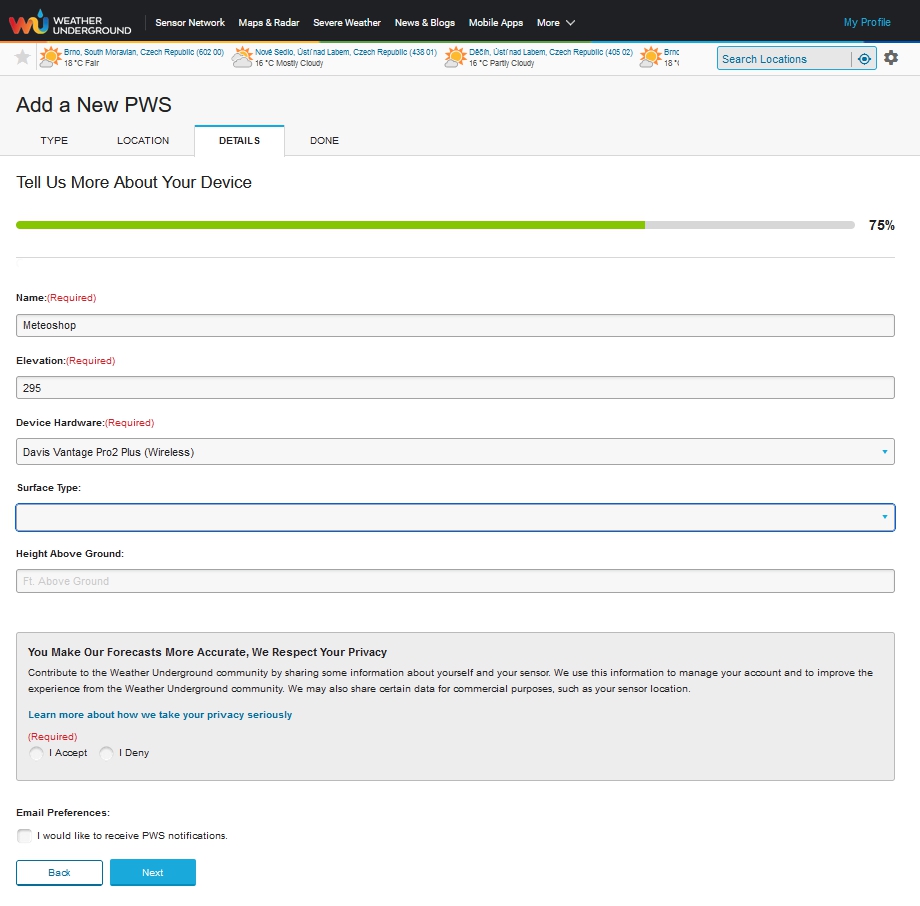
Task: Open Severe Weather menu item
Action: point(347,22)
